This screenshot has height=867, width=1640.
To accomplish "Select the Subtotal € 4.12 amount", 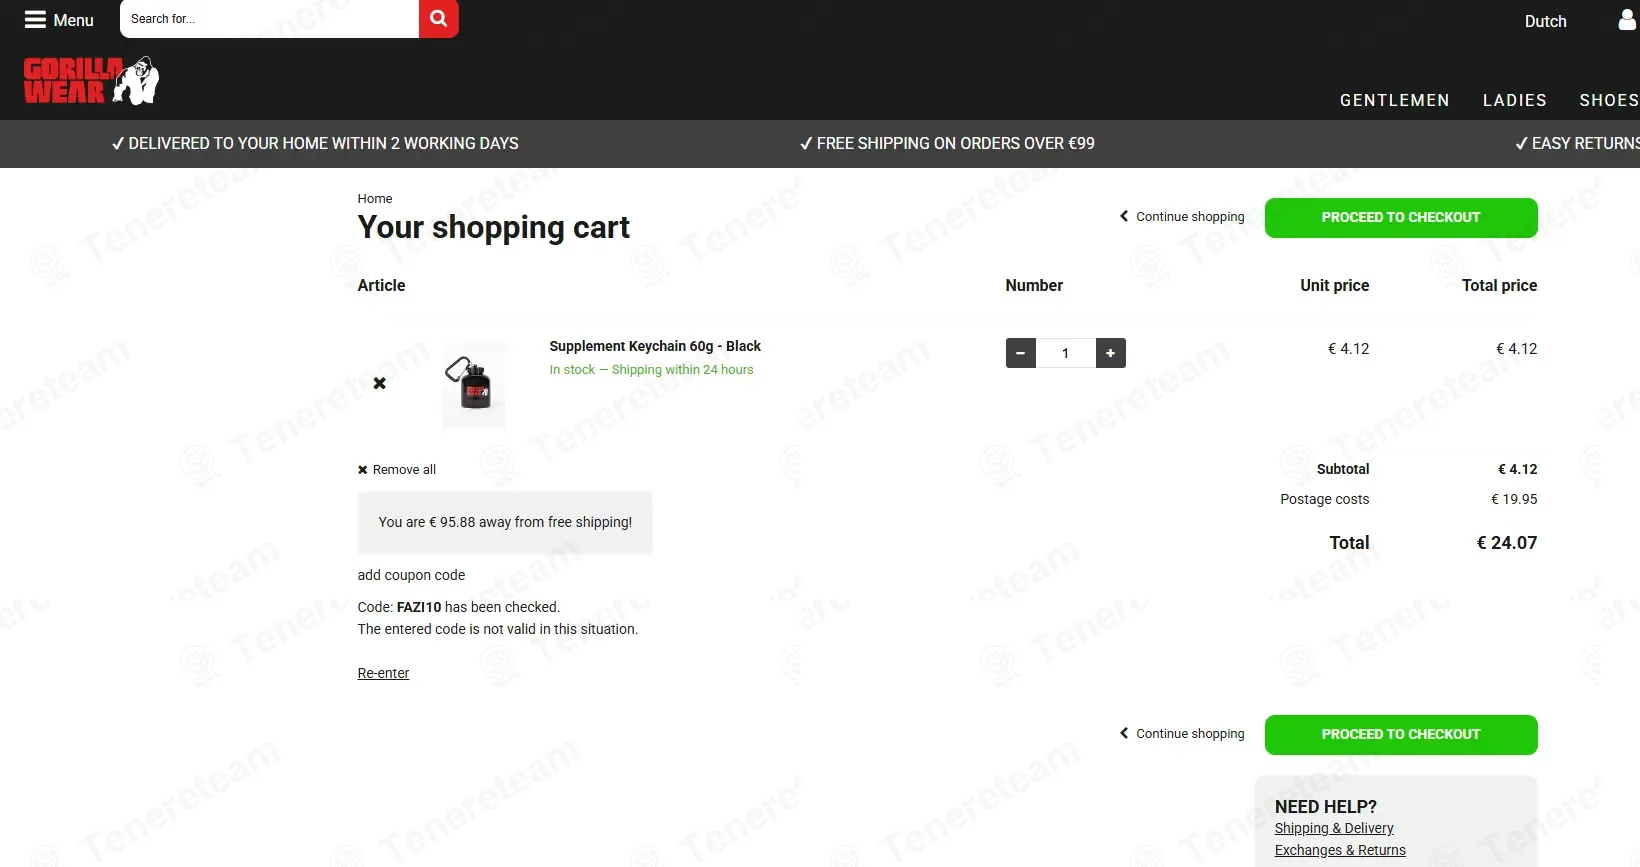I will 1518,469.
